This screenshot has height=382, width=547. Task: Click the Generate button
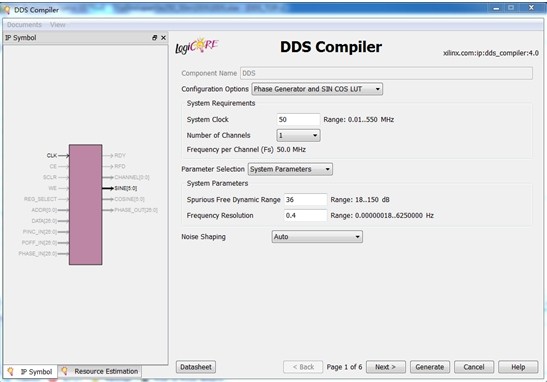pyautogui.click(x=430, y=367)
